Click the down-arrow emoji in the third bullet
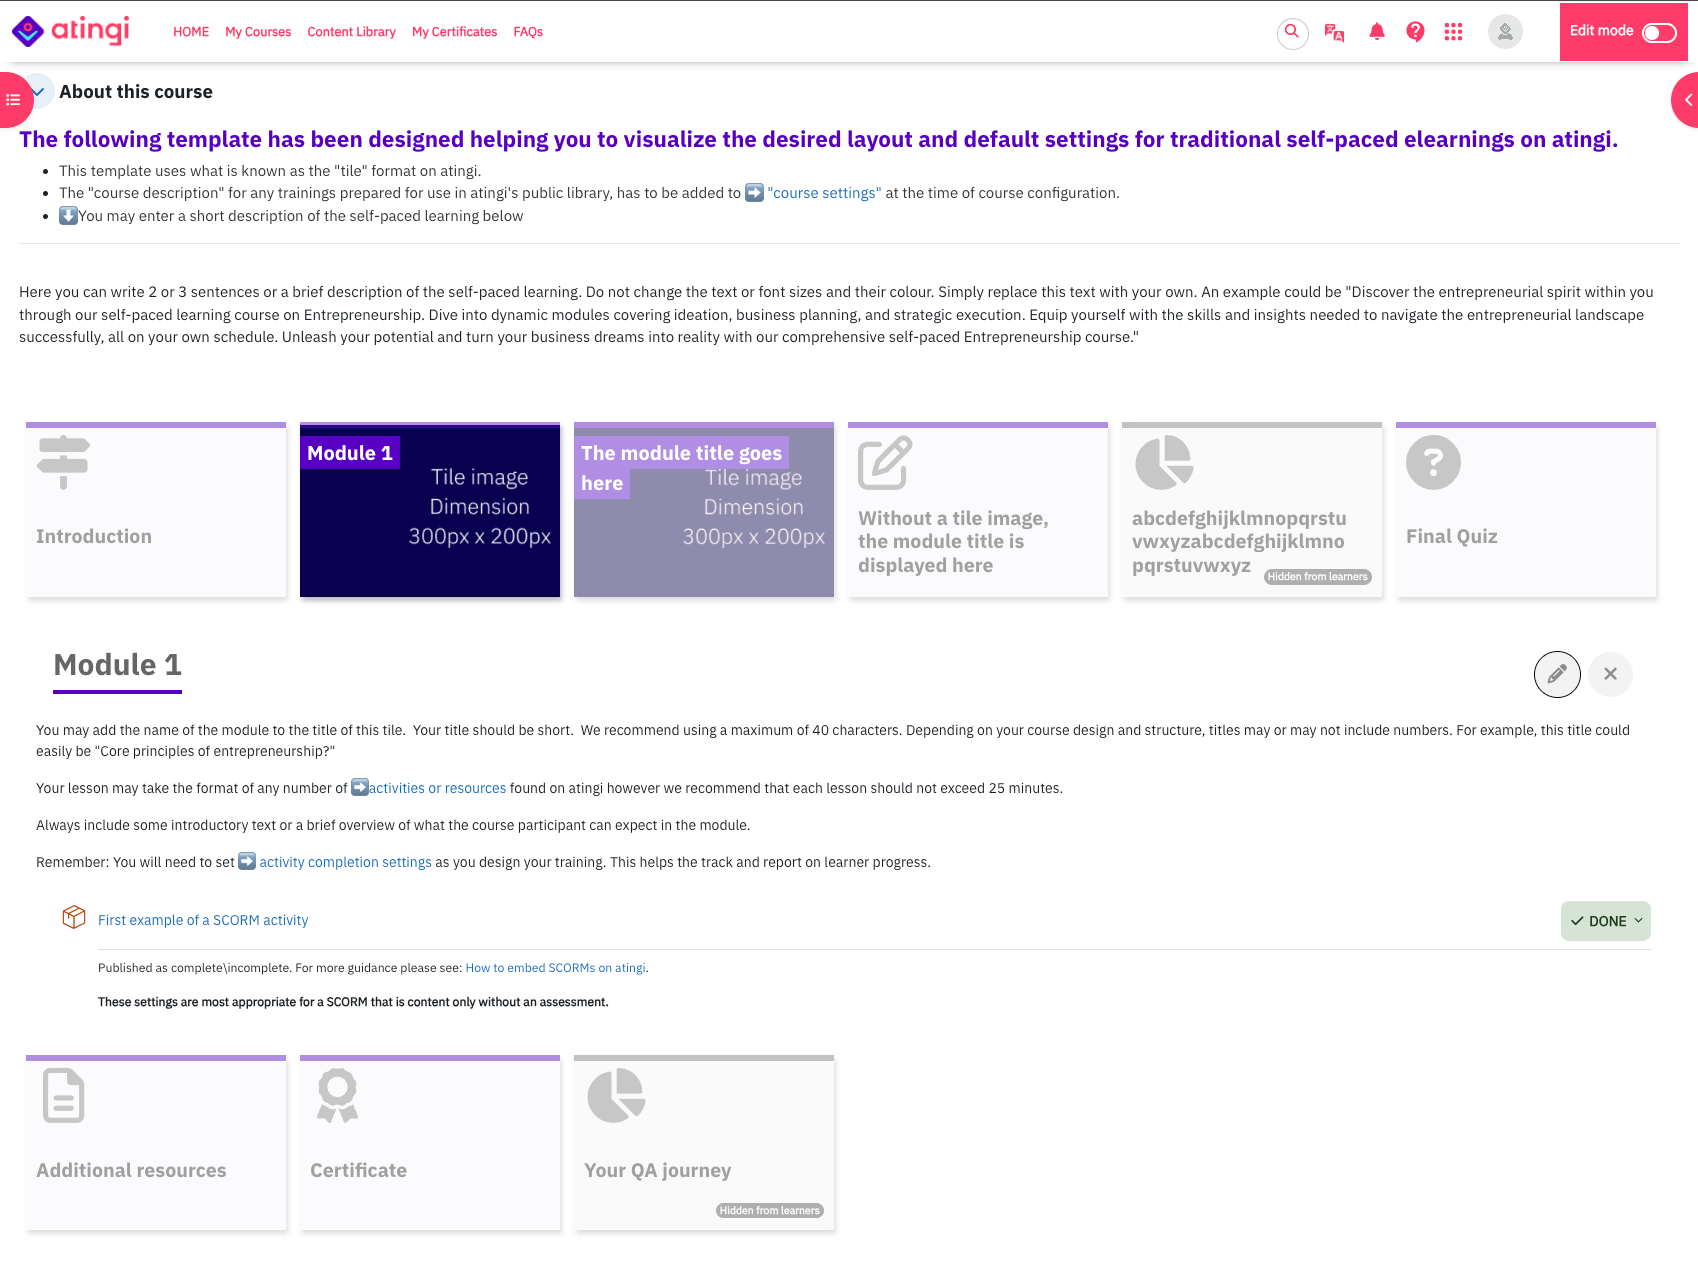The image size is (1698, 1275). (x=68, y=215)
